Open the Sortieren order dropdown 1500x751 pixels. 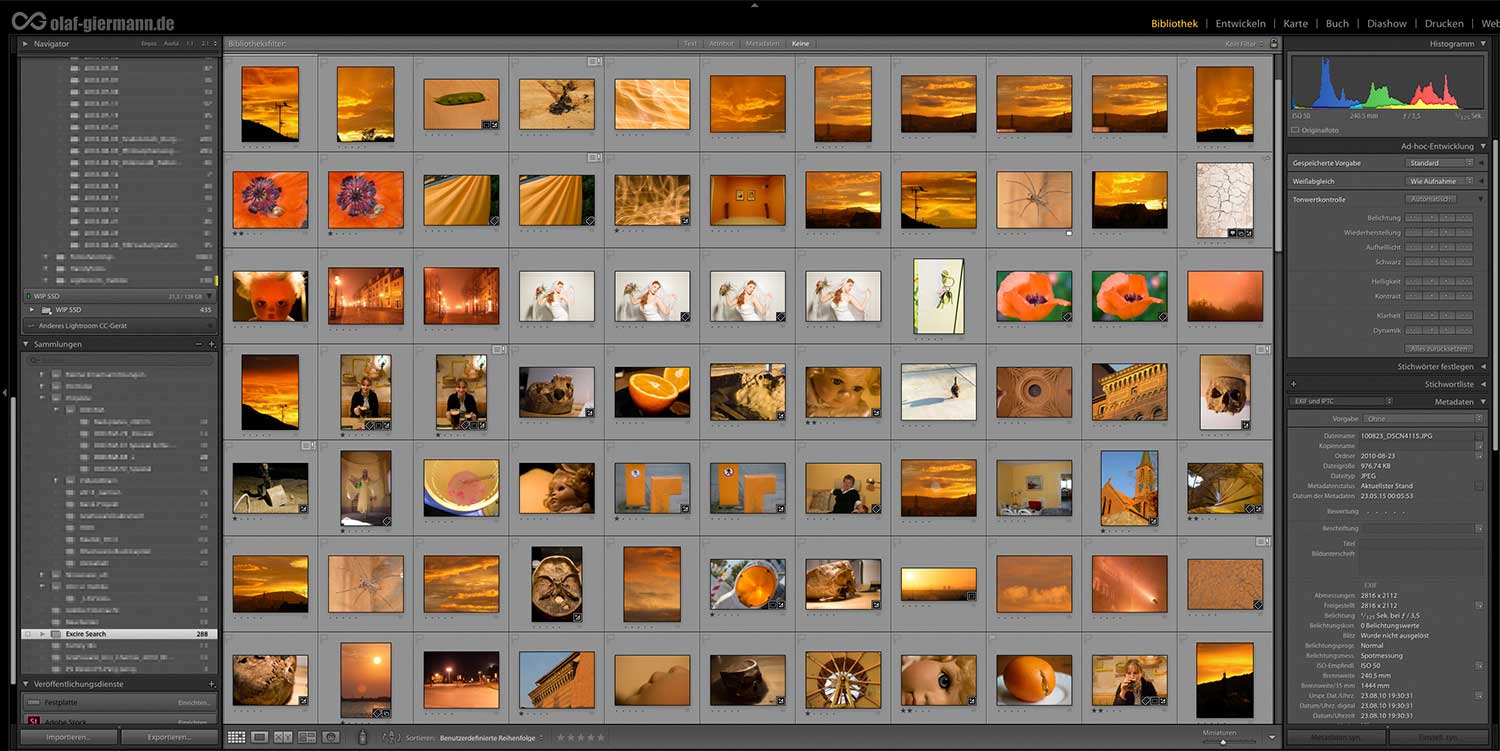491,737
